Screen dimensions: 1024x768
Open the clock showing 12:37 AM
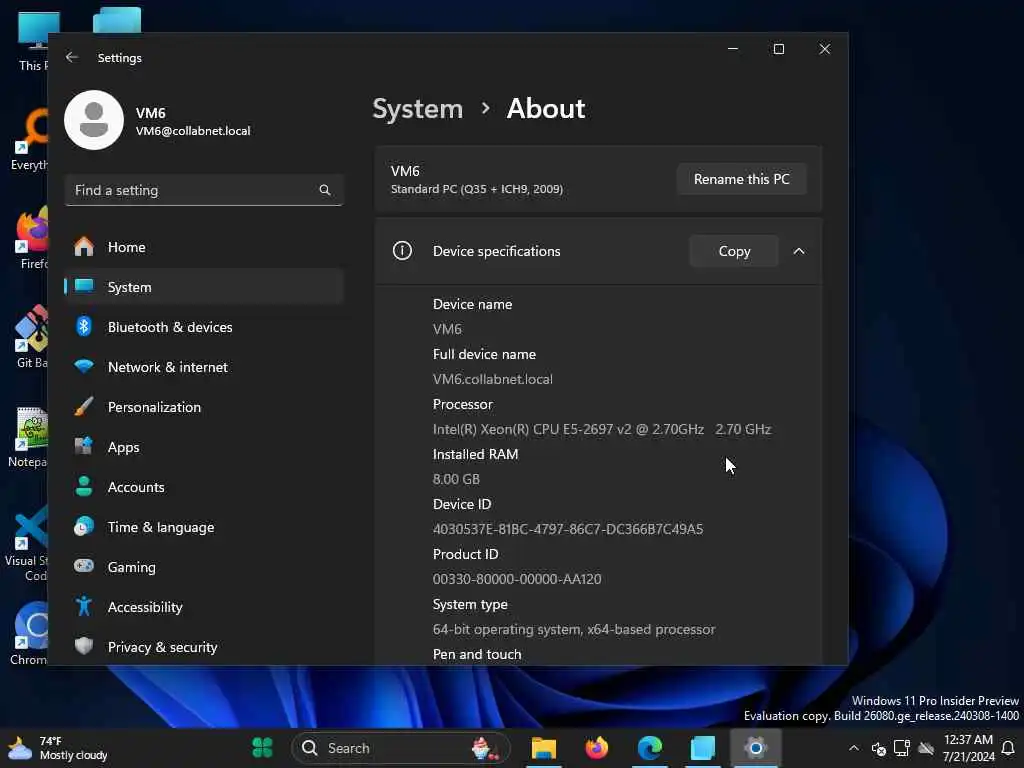point(968,748)
